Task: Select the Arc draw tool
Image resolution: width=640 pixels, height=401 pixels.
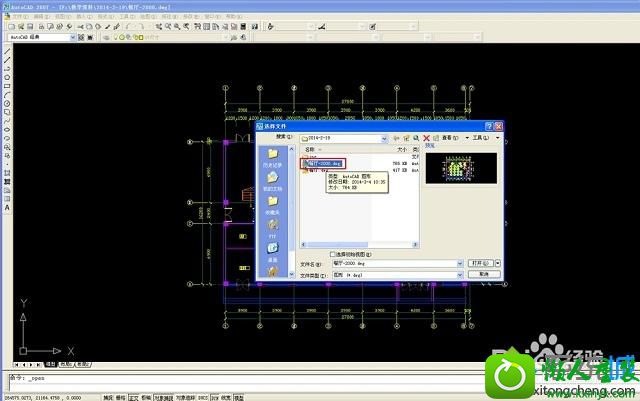Action: click(x=7, y=95)
